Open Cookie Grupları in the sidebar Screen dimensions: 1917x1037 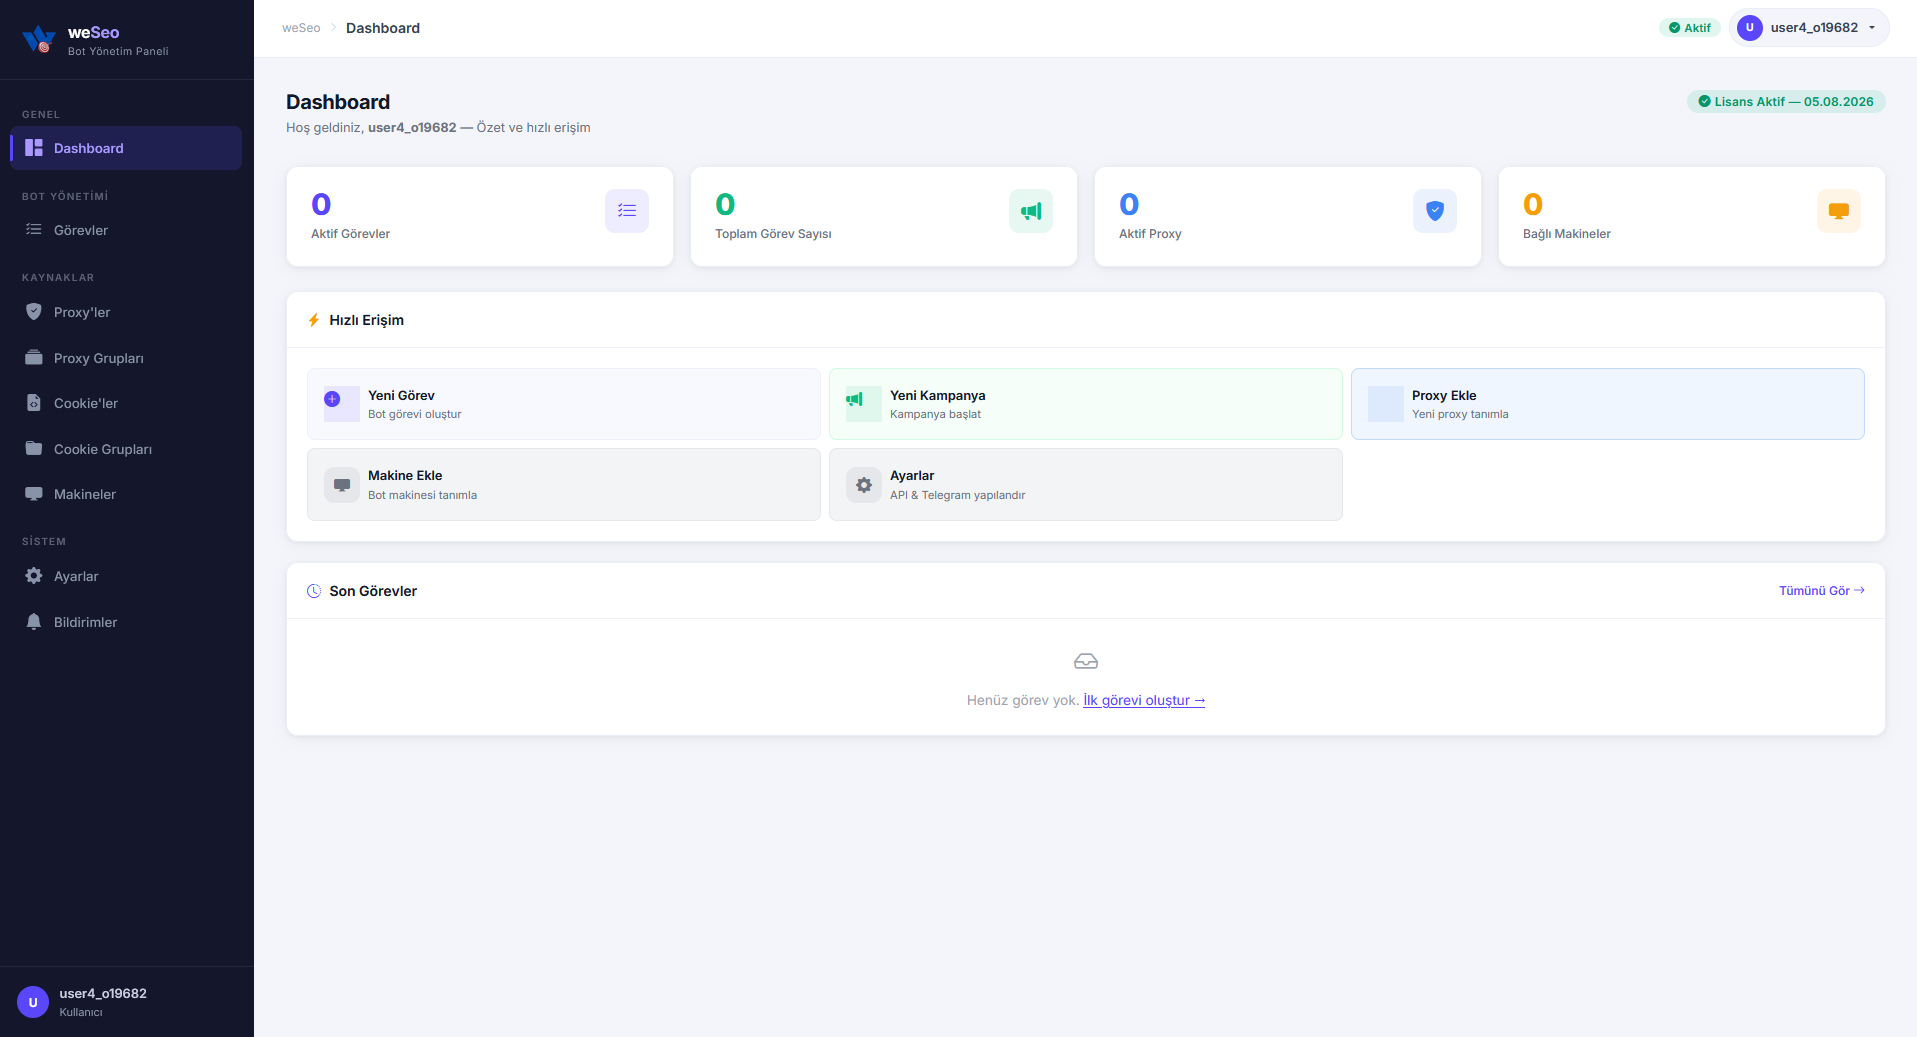pos(126,449)
